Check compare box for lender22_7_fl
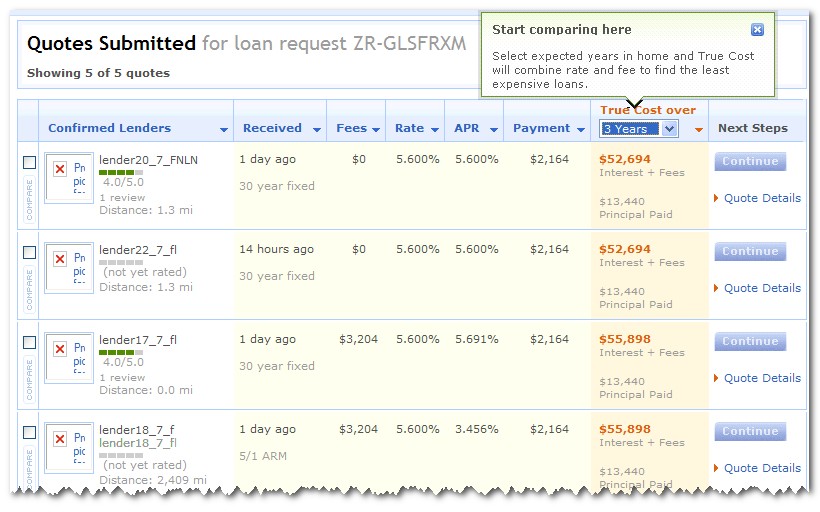The image size is (820, 512). tap(30, 252)
